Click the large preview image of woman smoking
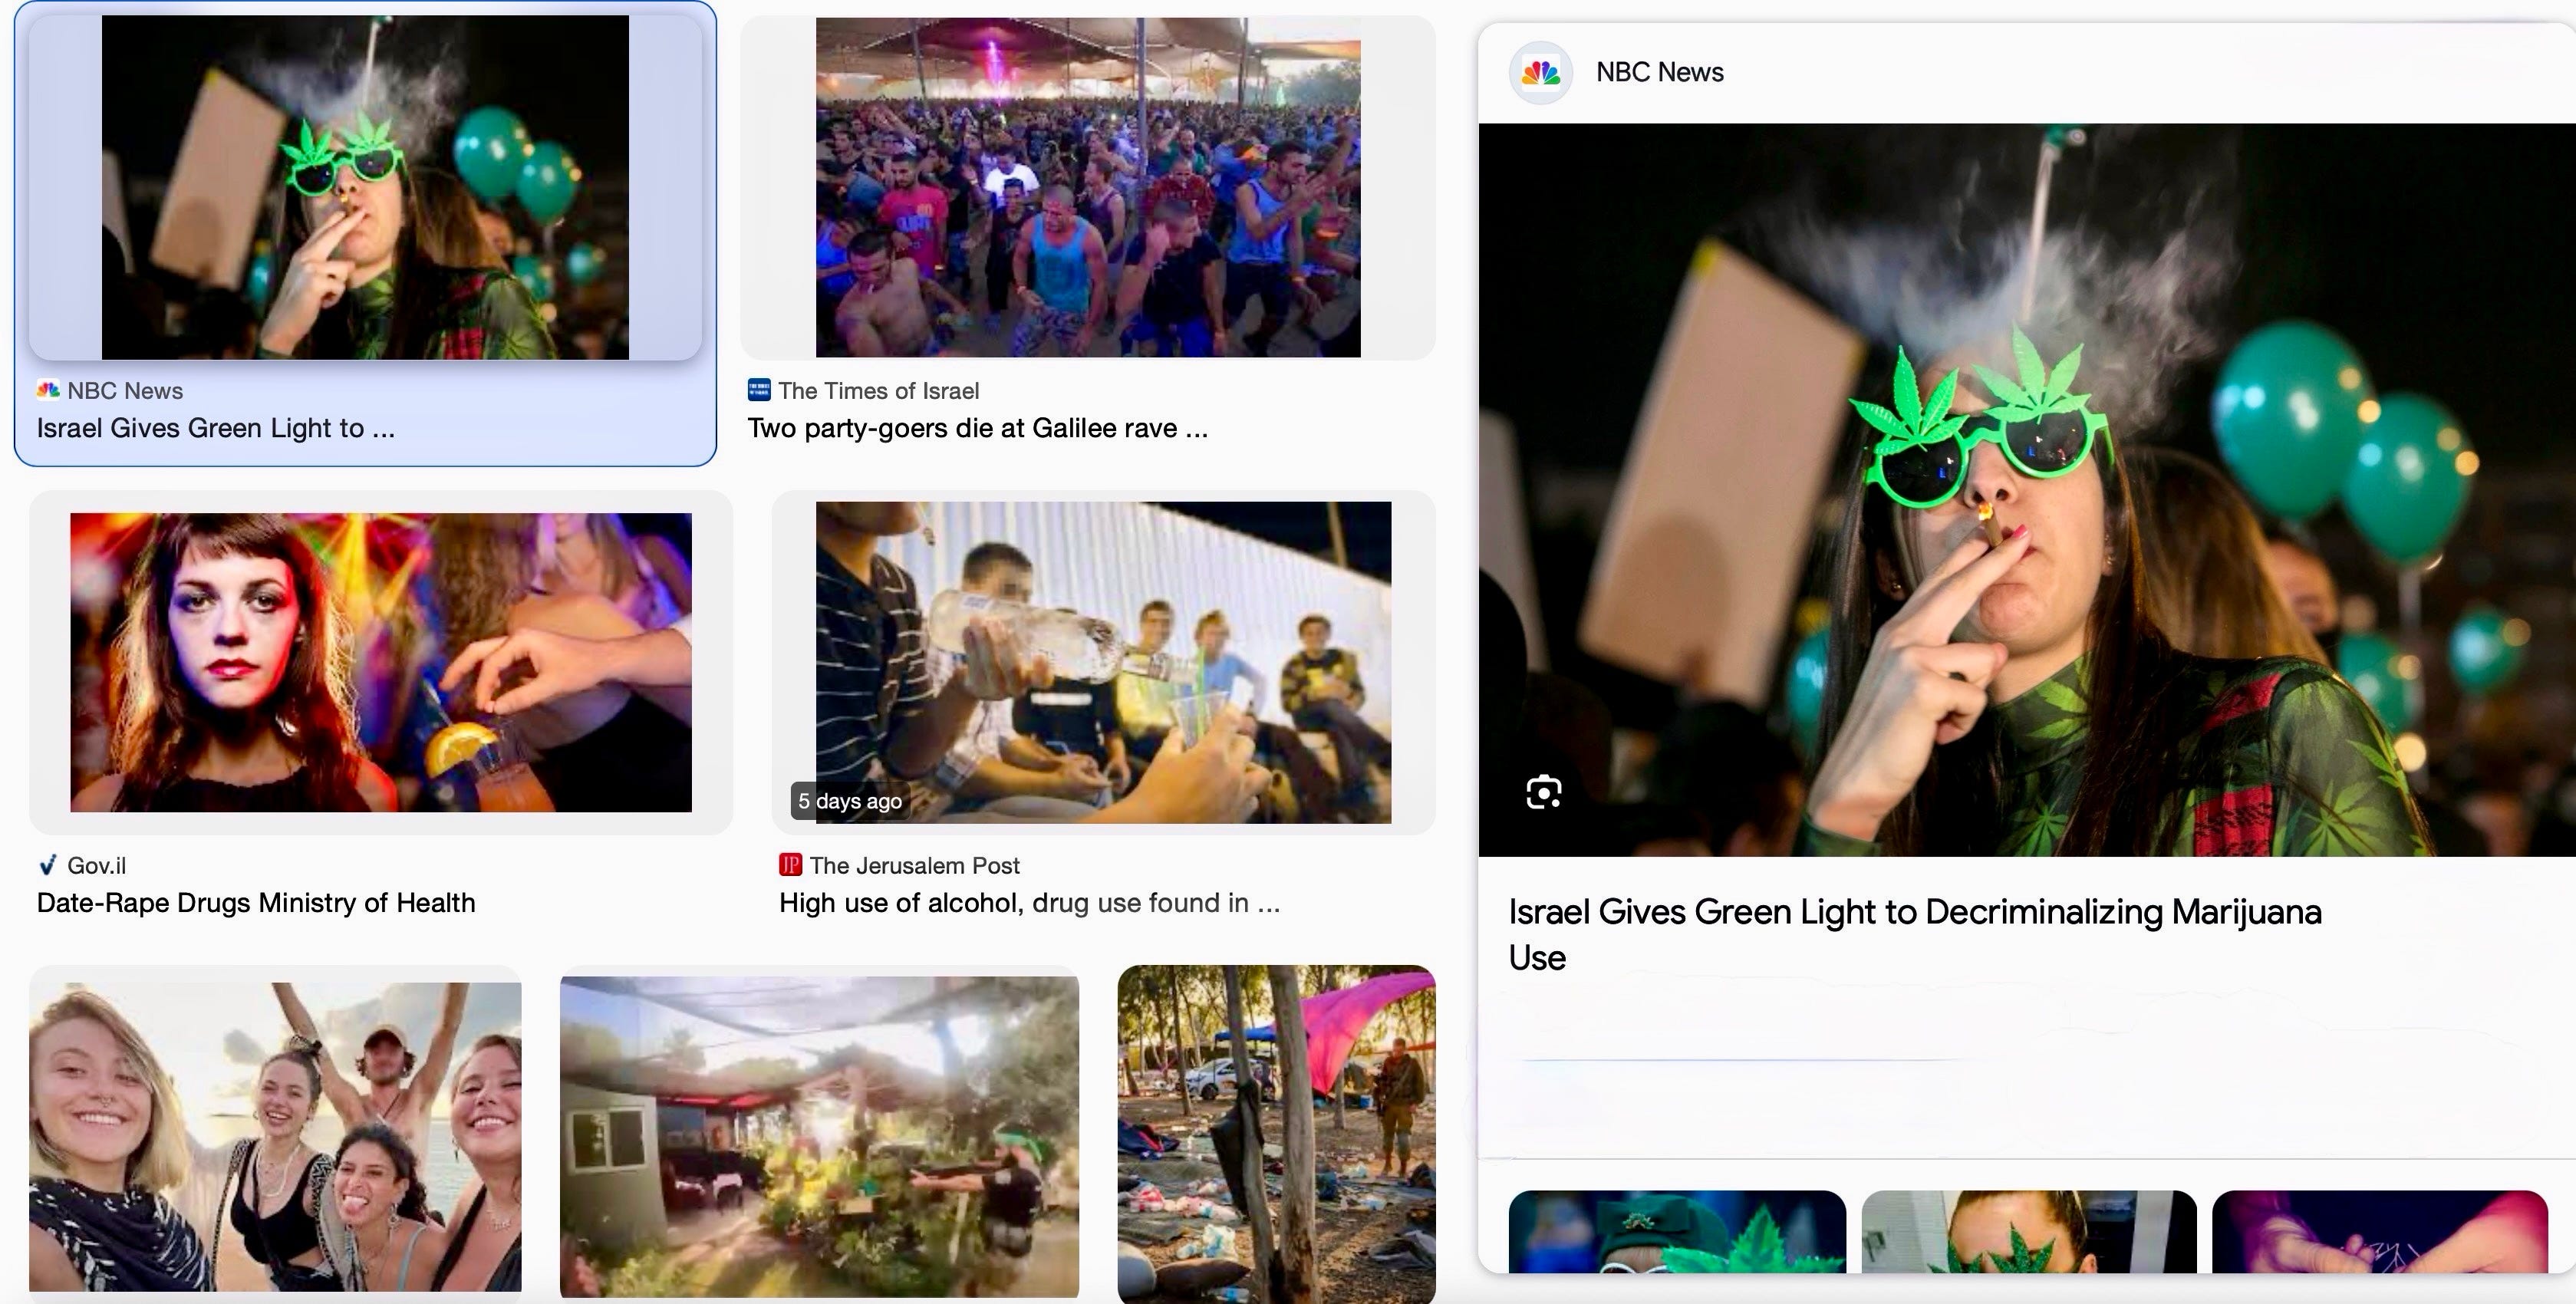 (x=2026, y=489)
